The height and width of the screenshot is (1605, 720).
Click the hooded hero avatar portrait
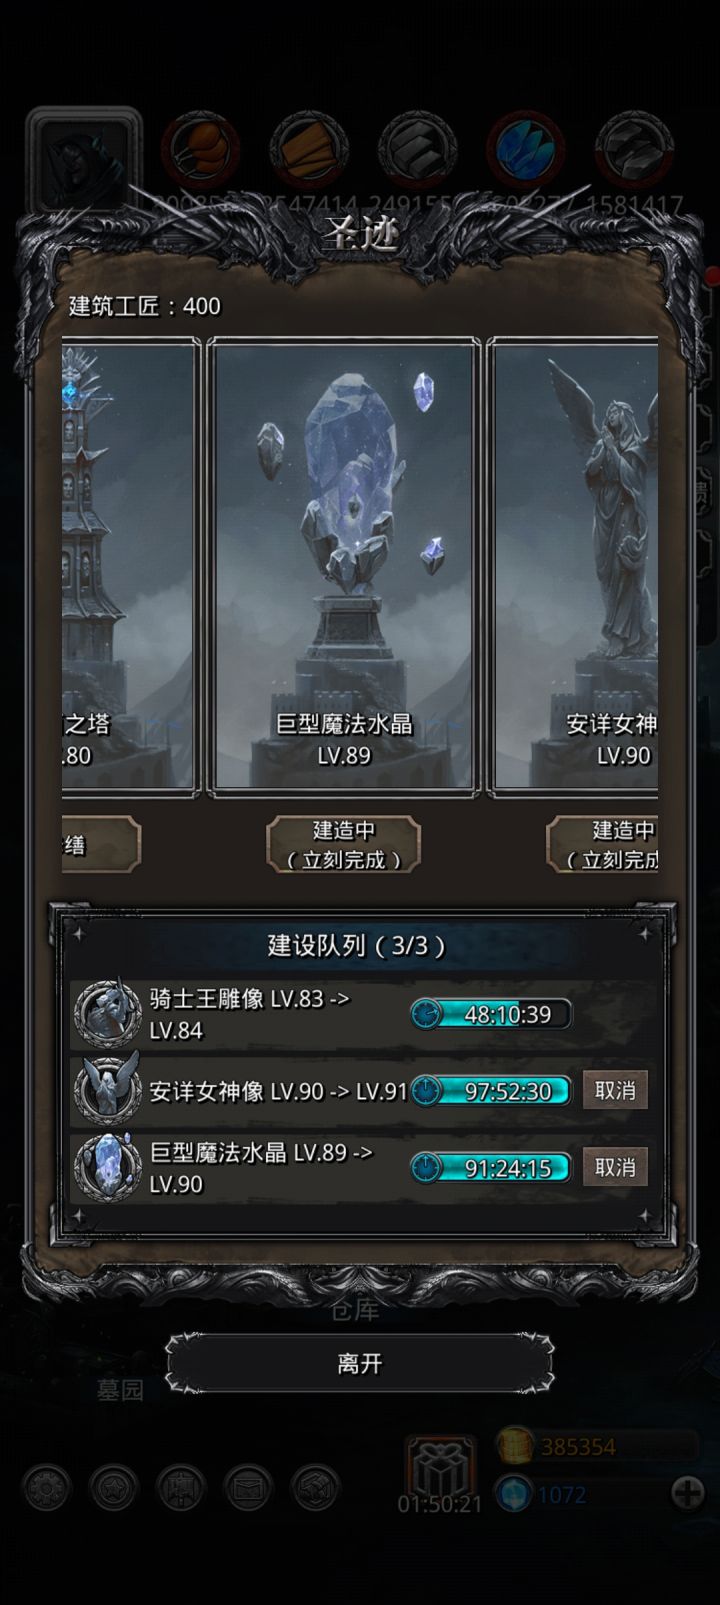click(84, 160)
